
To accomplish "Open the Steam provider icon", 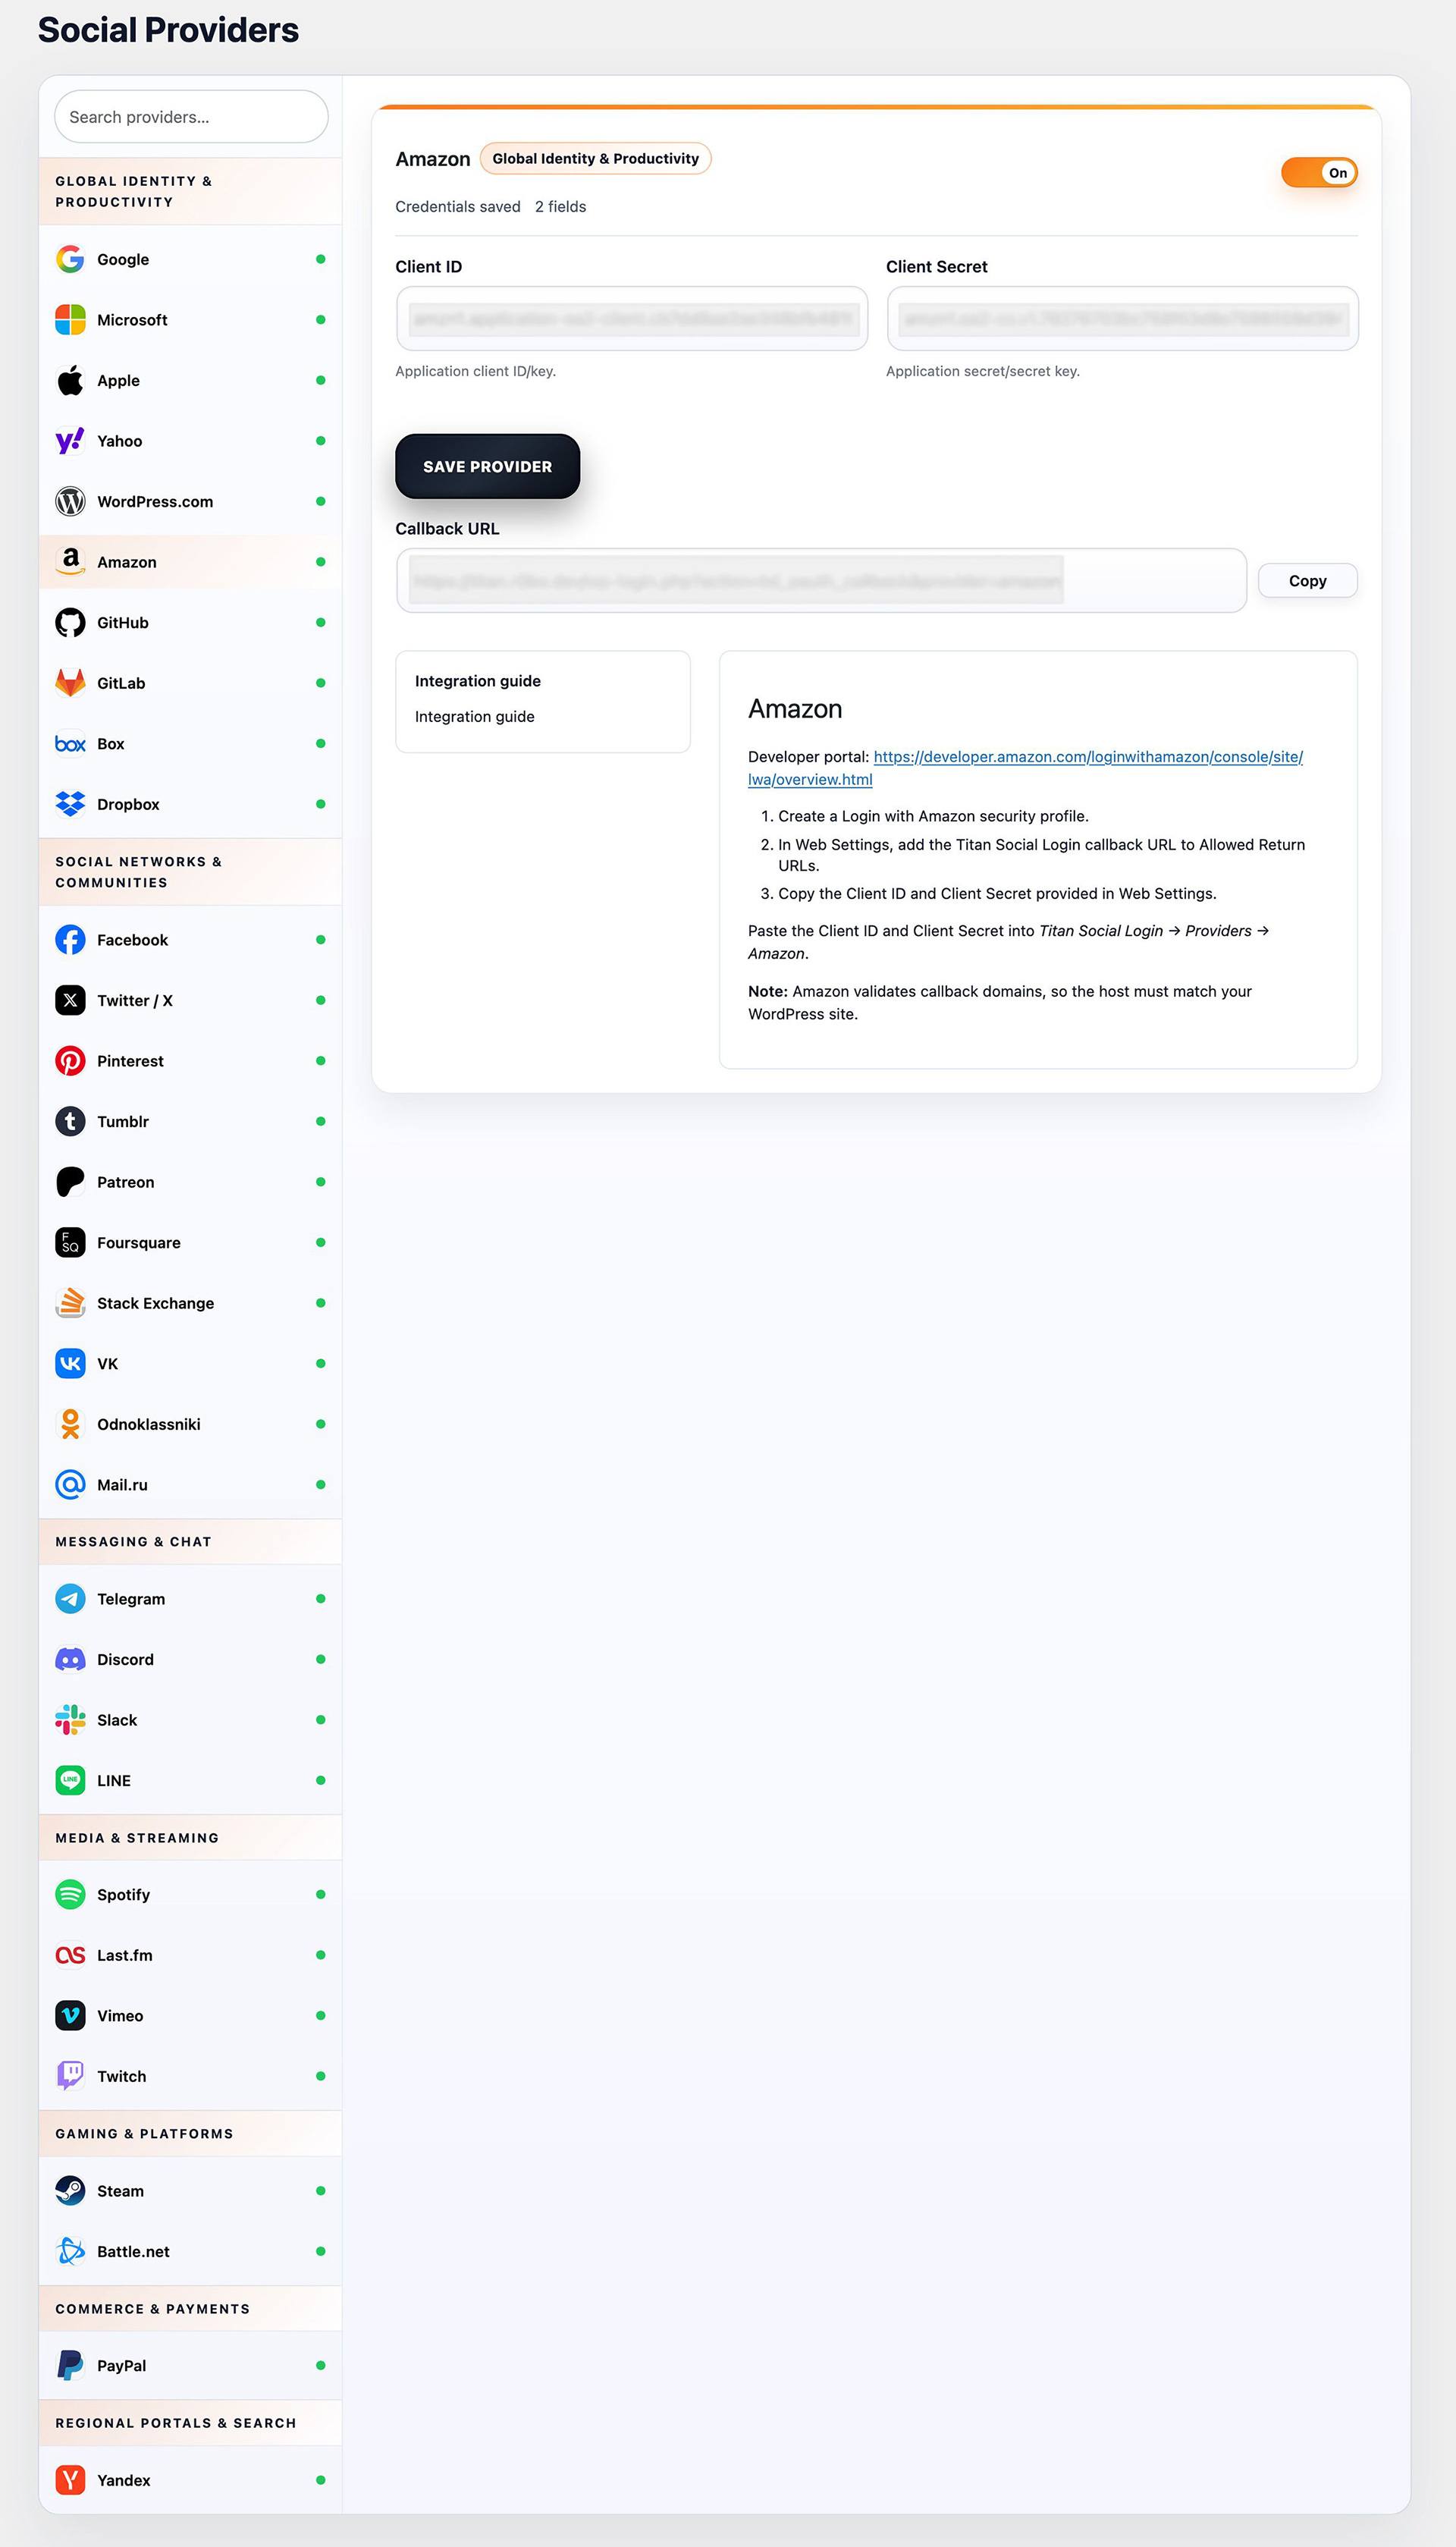I will tap(70, 2190).
